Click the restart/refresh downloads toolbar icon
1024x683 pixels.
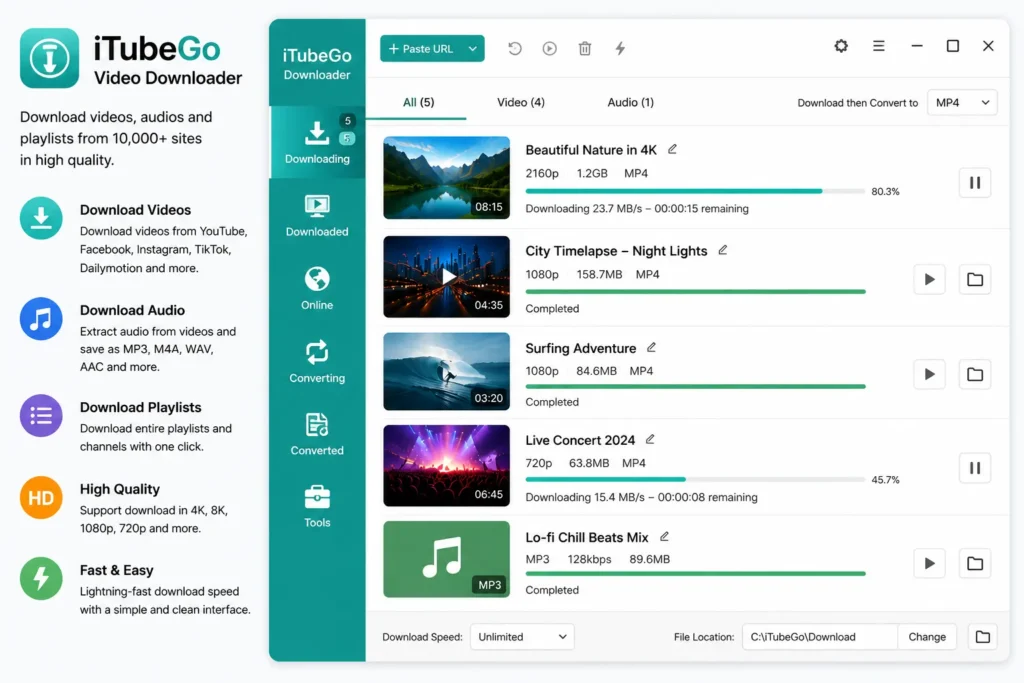pos(515,48)
